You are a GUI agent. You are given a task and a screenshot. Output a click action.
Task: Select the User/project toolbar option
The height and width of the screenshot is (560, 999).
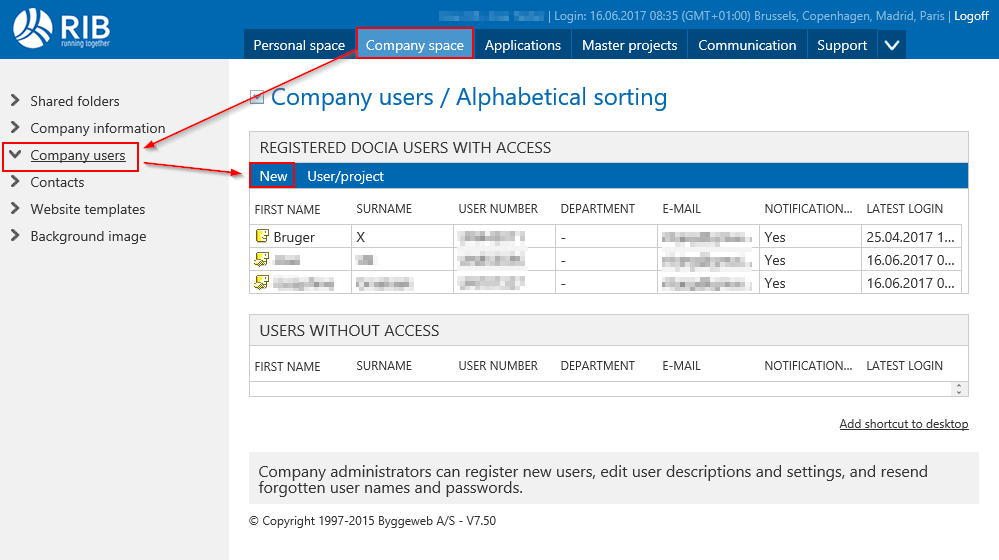pyautogui.click(x=345, y=176)
